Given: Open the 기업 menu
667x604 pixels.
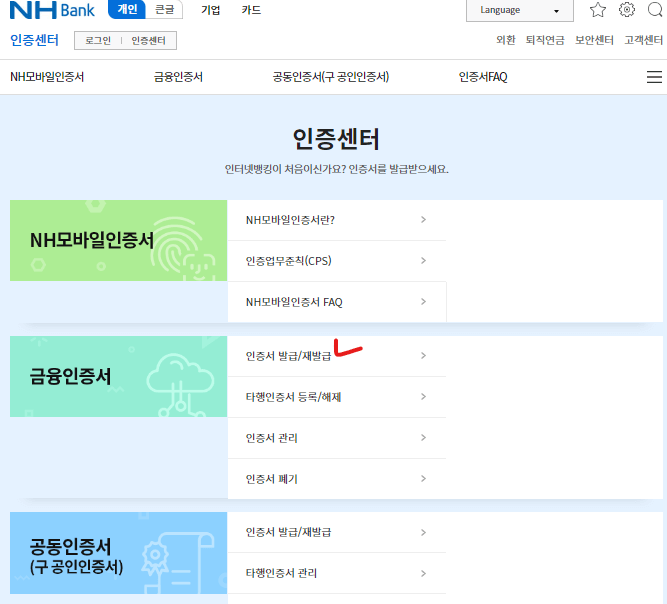Looking at the screenshot, I should (x=211, y=10).
